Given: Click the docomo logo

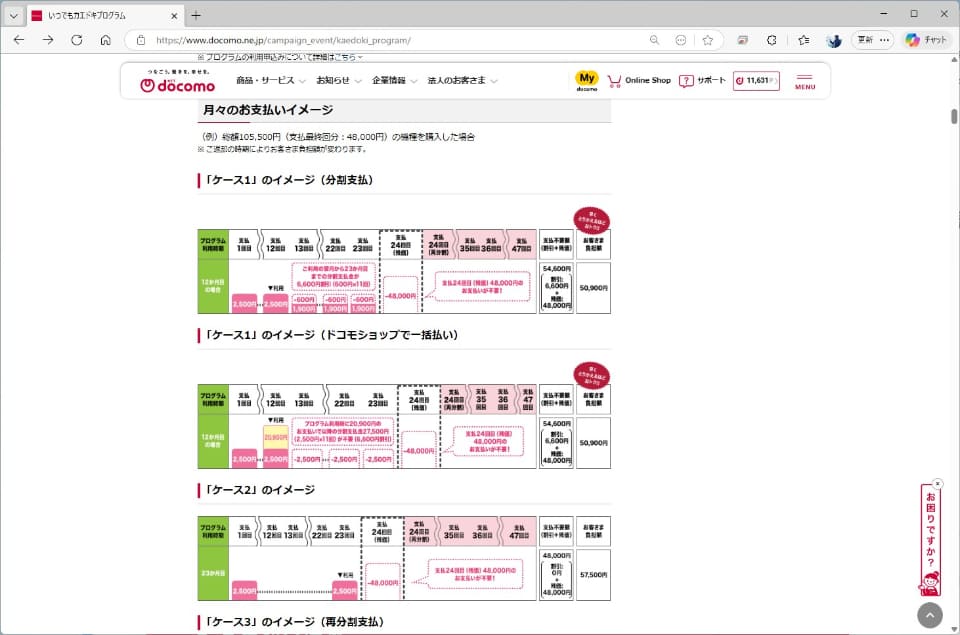Looking at the screenshot, I should tap(178, 81).
